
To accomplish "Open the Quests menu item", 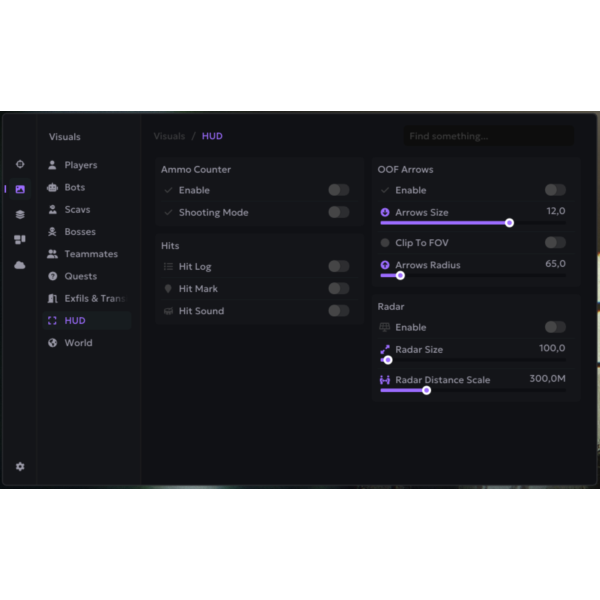I will click(x=87, y=276).
